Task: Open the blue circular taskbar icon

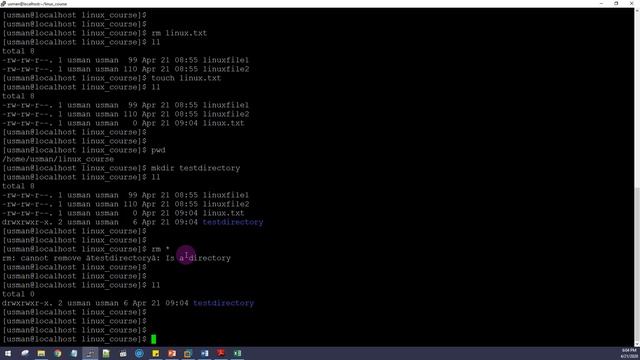Action: click(139, 353)
